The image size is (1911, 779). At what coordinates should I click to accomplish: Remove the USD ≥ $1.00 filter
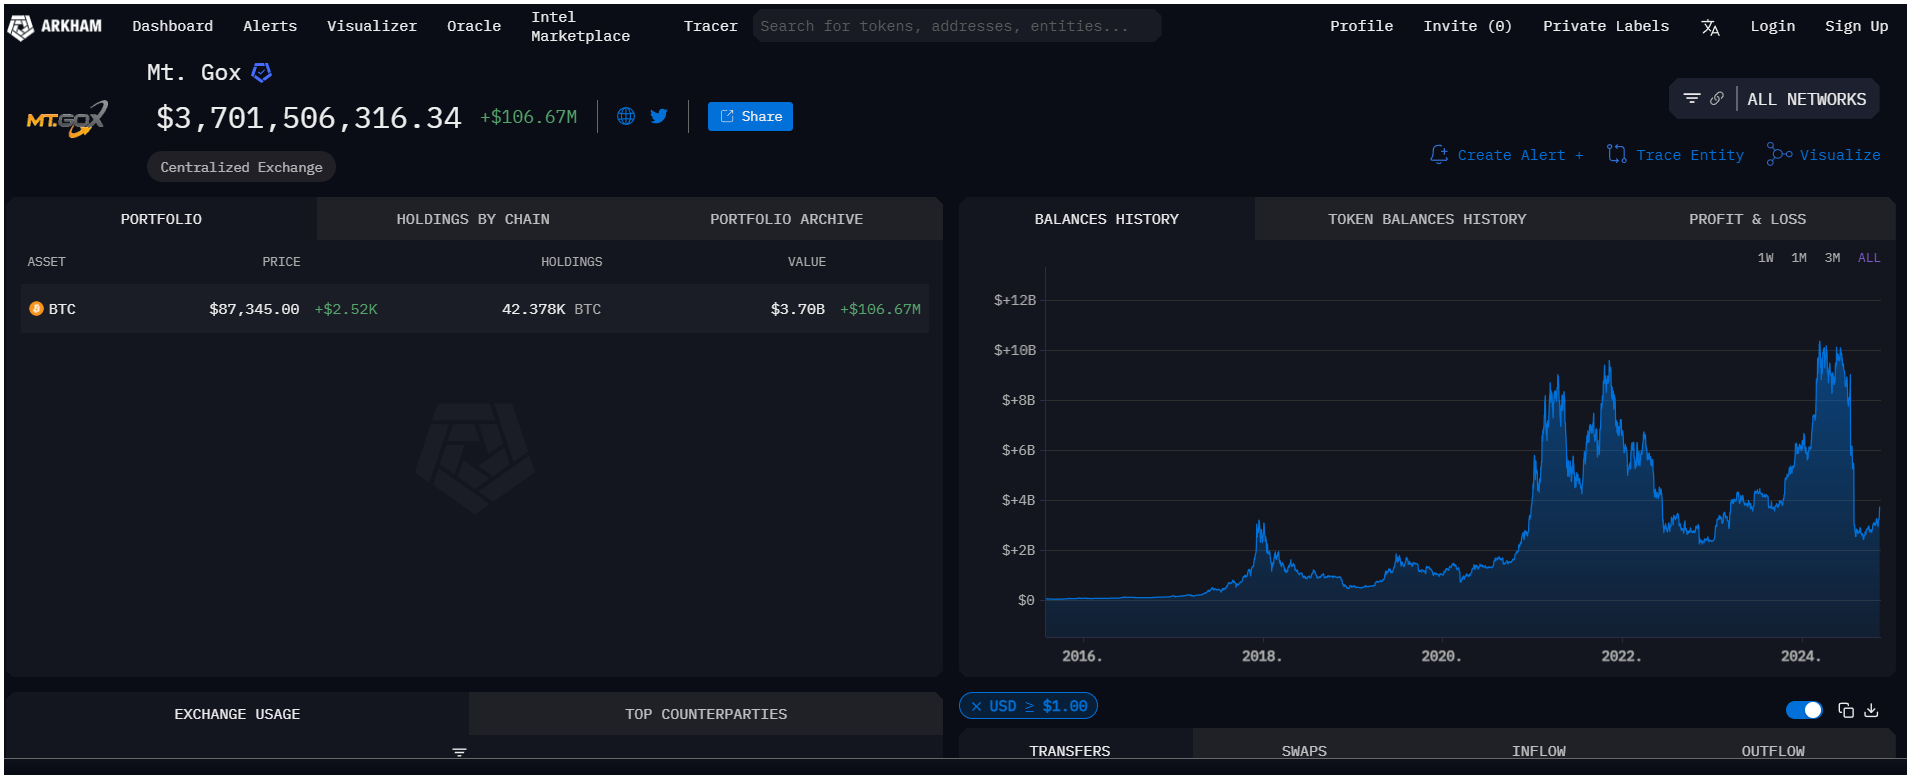tap(976, 706)
